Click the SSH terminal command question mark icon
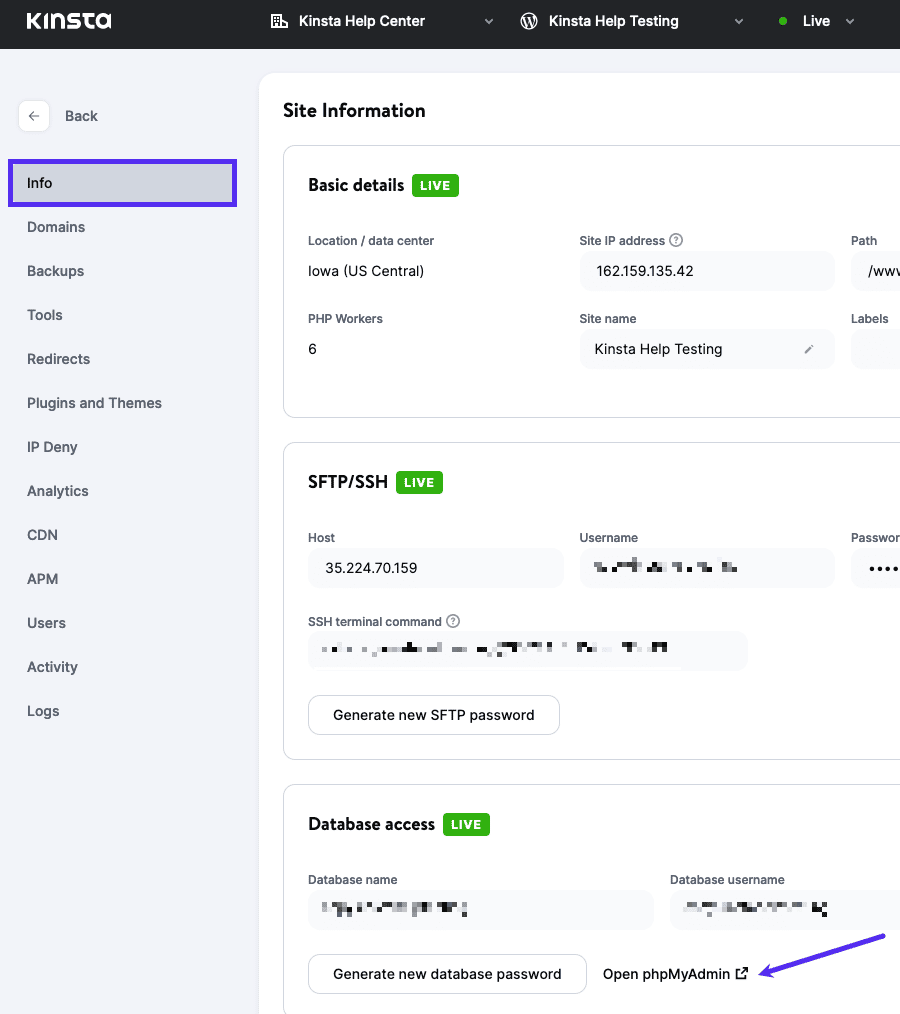 (452, 621)
